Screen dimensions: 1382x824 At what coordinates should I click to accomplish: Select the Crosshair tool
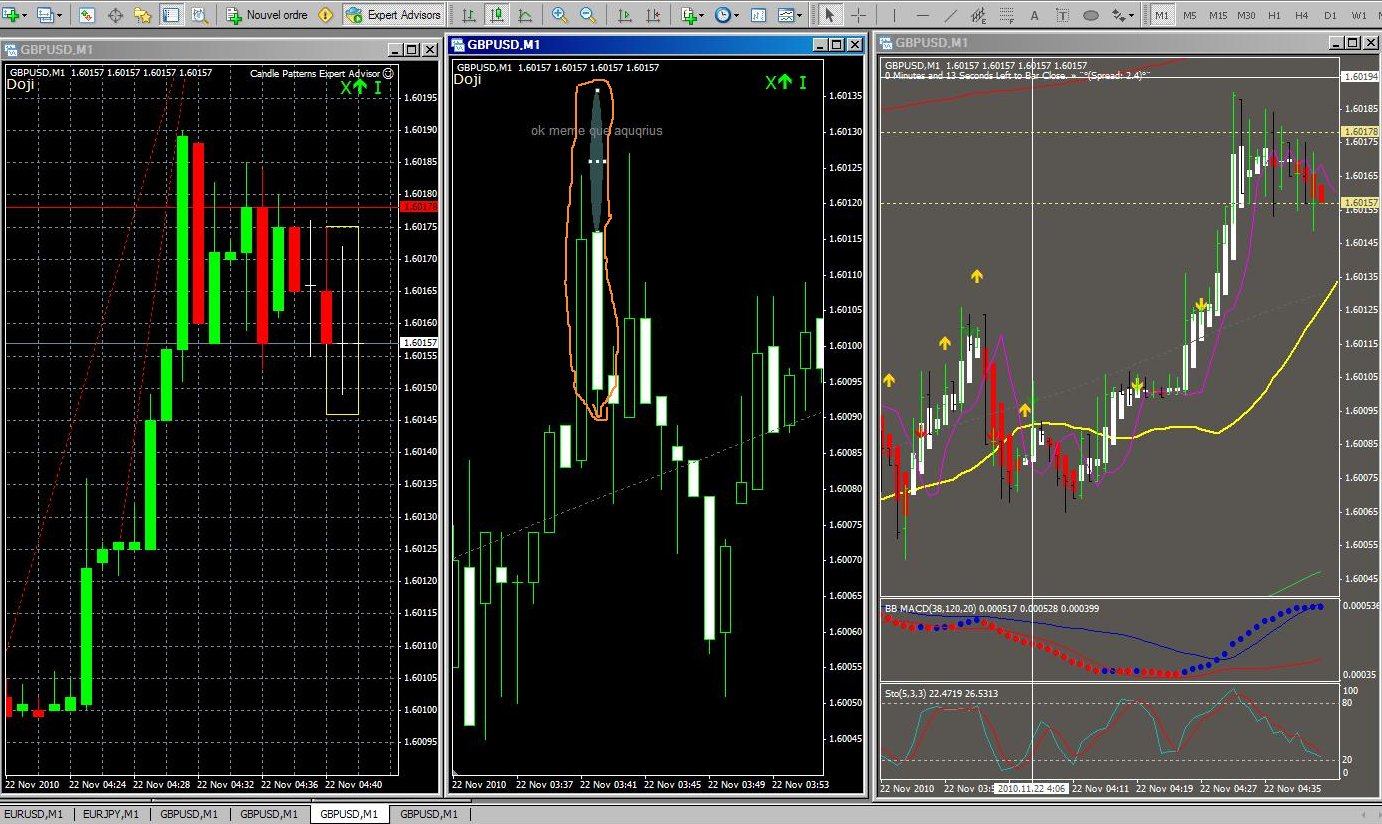tap(859, 15)
